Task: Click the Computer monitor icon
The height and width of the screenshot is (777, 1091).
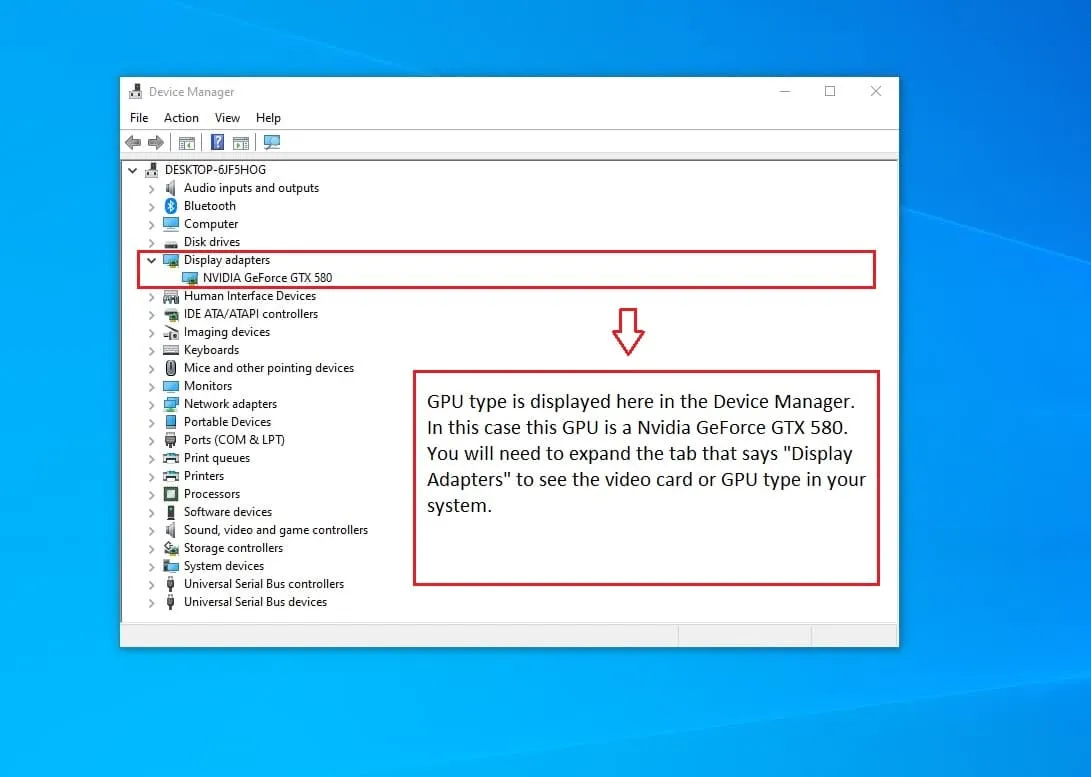Action: click(170, 224)
